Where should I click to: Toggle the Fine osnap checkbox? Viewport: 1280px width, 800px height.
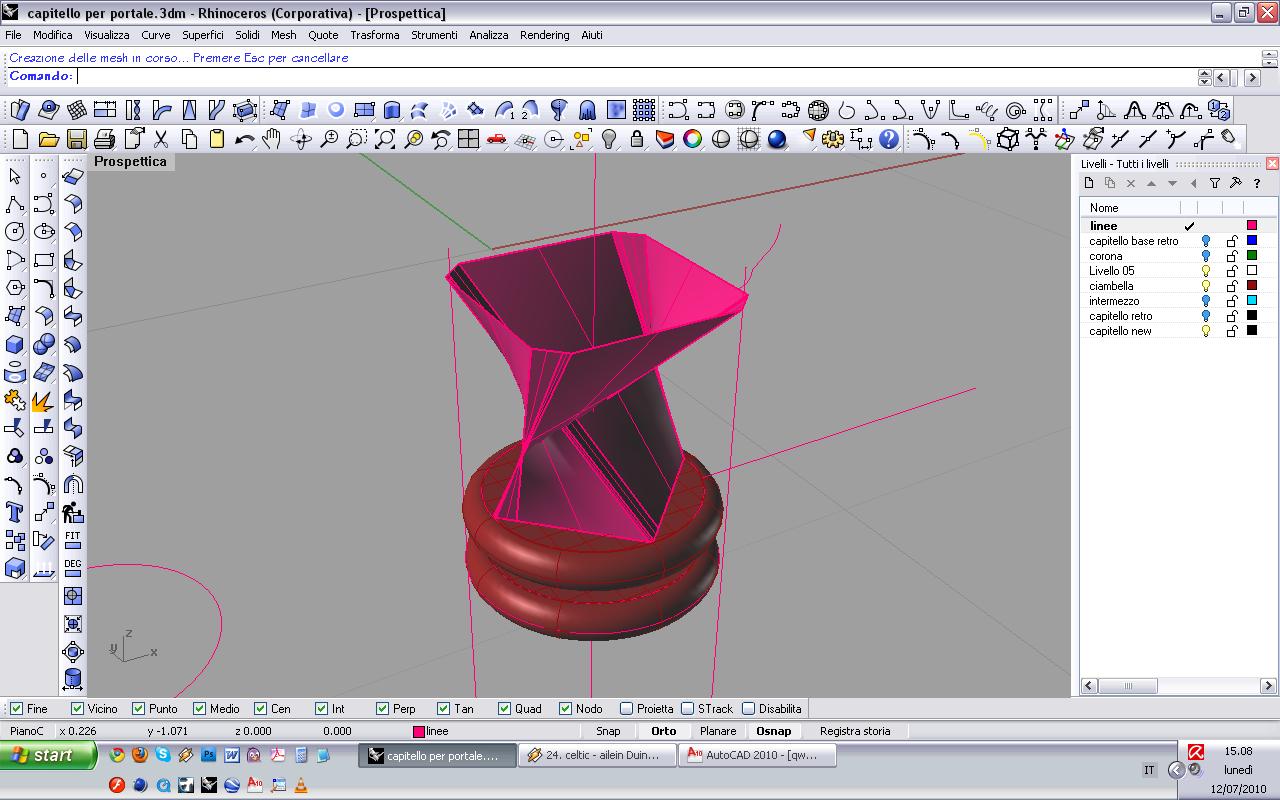[x=16, y=708]
